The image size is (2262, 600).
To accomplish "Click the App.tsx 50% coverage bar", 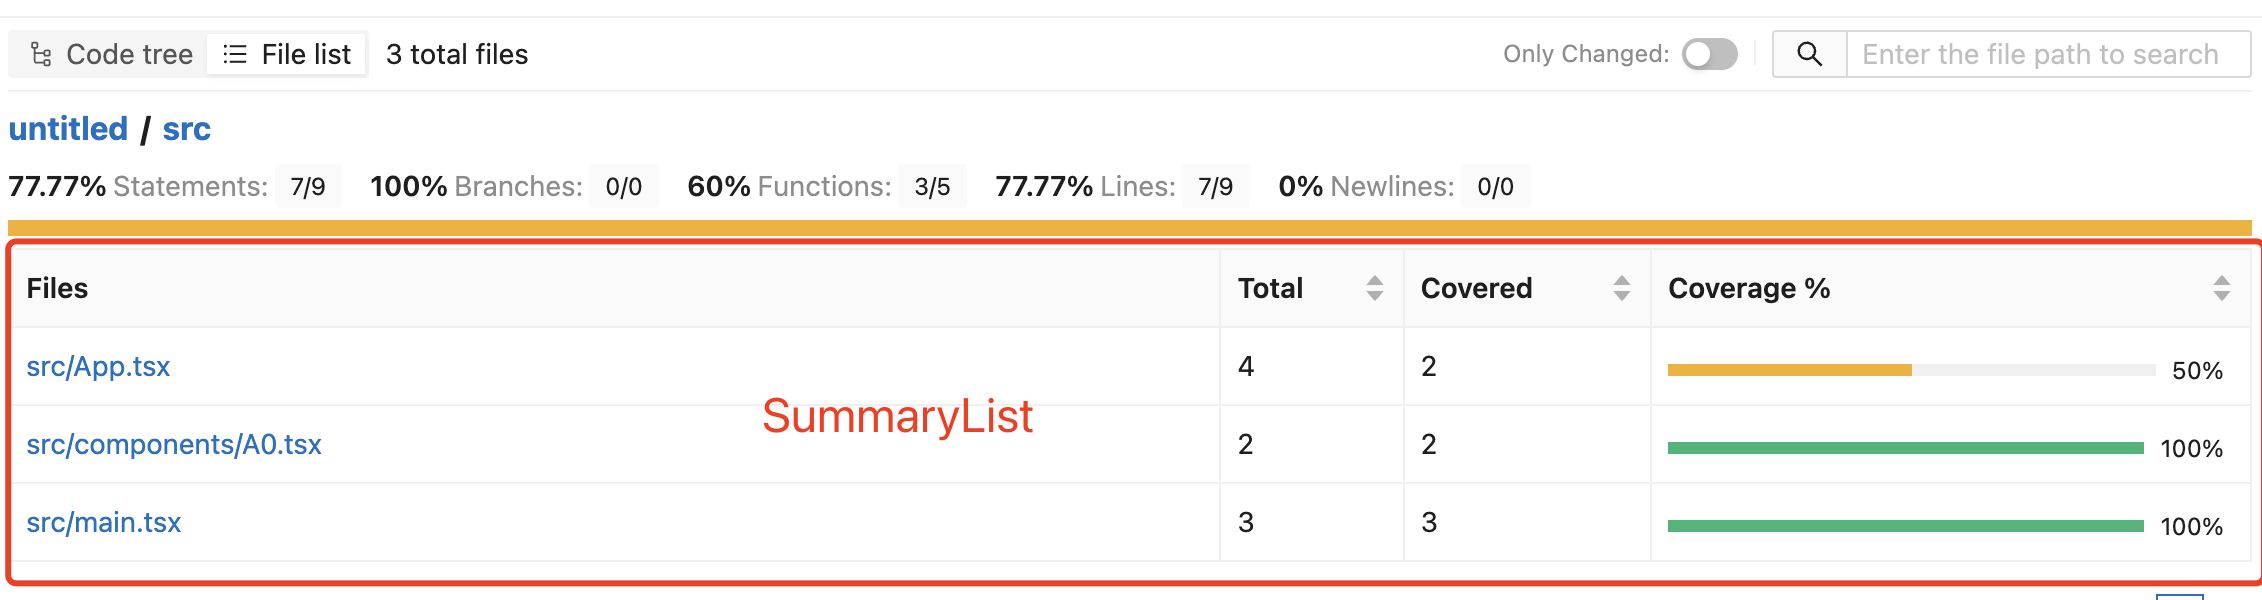I will 1910,370.
